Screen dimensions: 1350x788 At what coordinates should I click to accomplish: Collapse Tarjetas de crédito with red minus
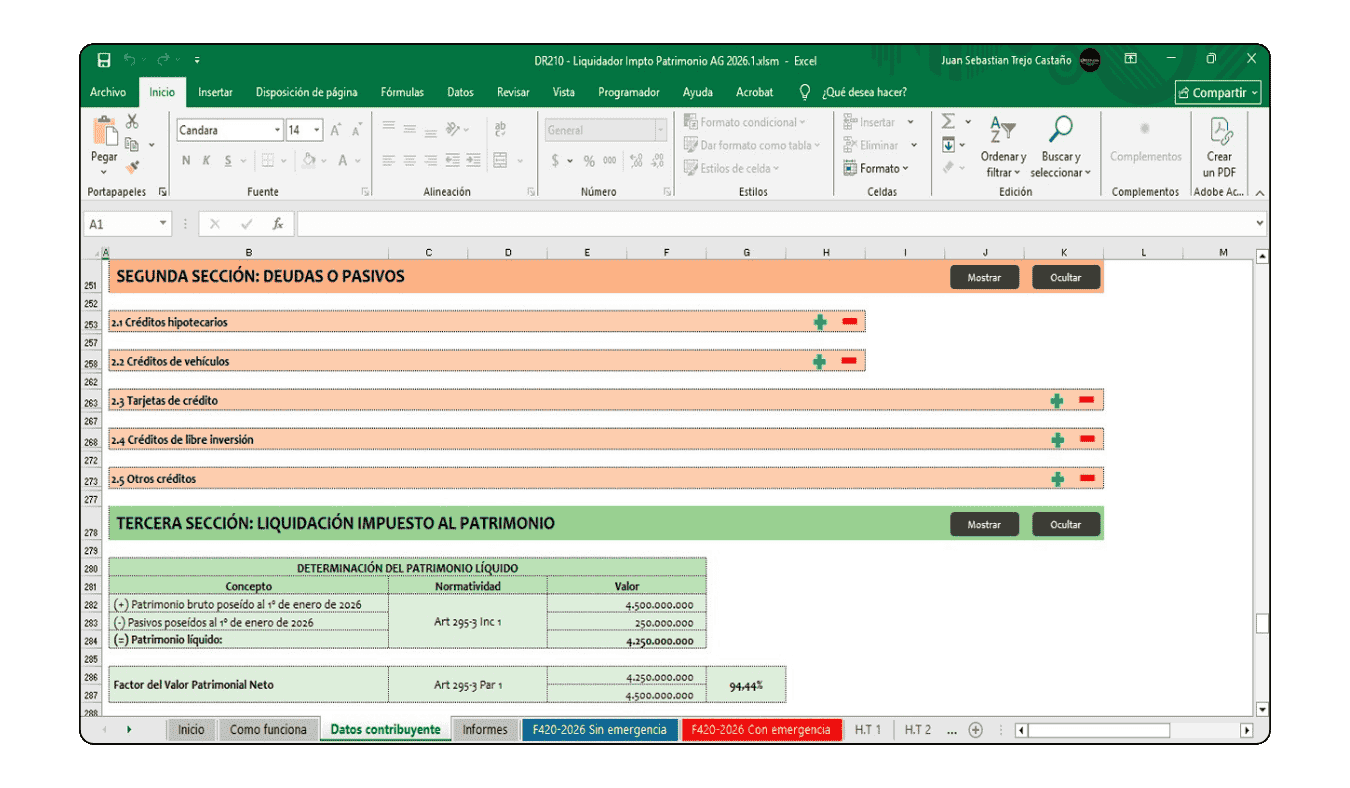click(1087, 400)
